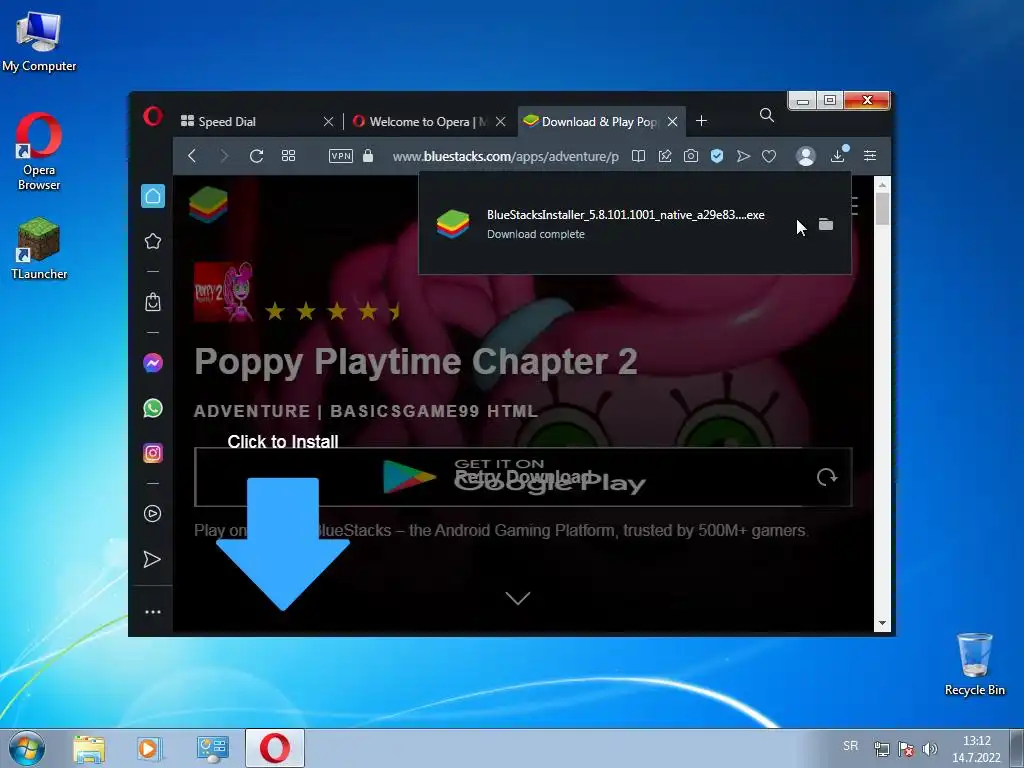Click the BlueStacks logo on page
This screenshot has height=768, width=1024.
(x=208, y=204)
